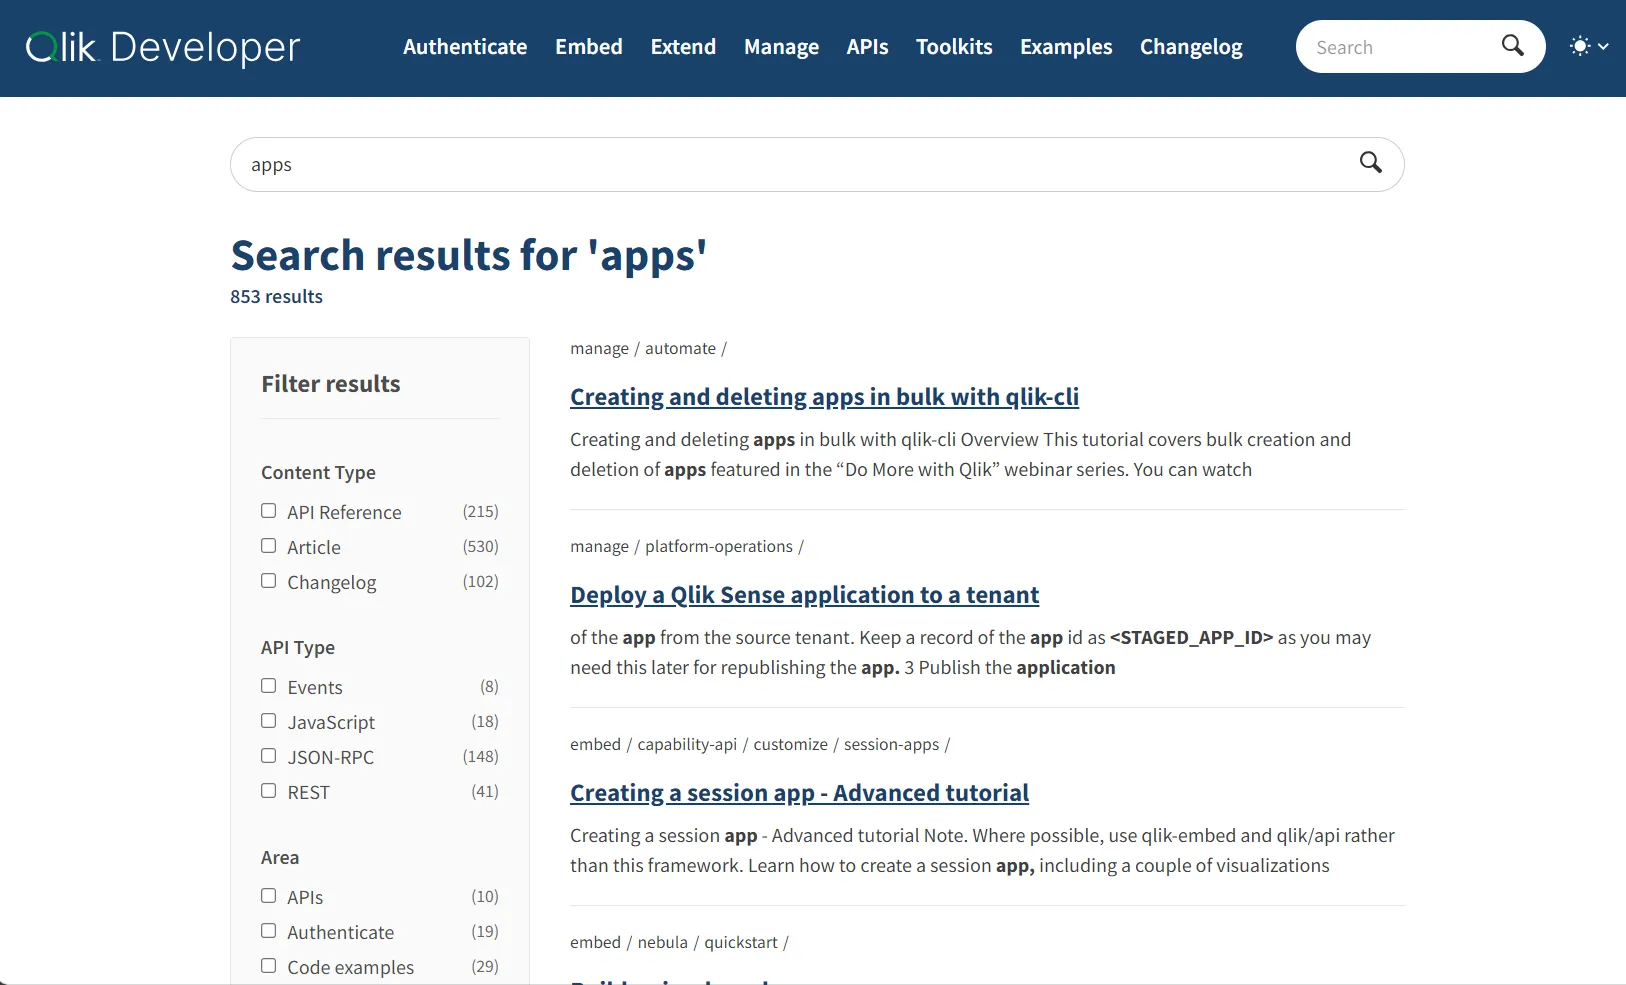Click the capability-api breadcrumb link
The width and height of the screenshot is (1626, 985).
(x=685, y=744)
